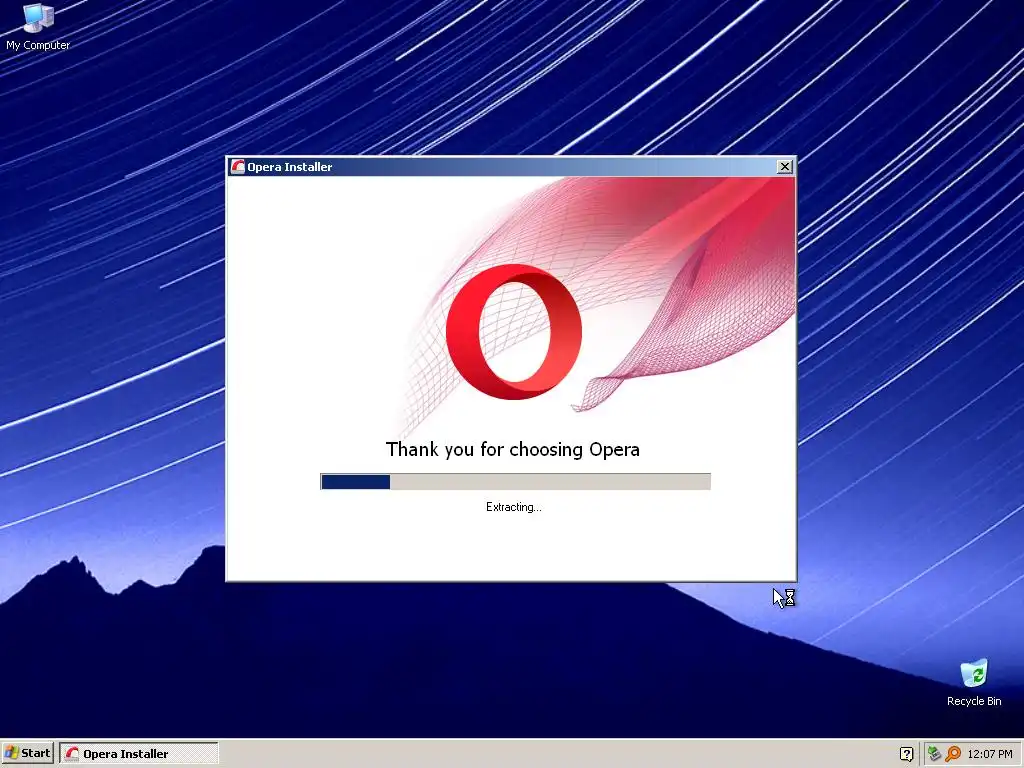This screenshot has height=768, width=1024.
Task: Click the large red Opera logo
Action: click(513, 332)
